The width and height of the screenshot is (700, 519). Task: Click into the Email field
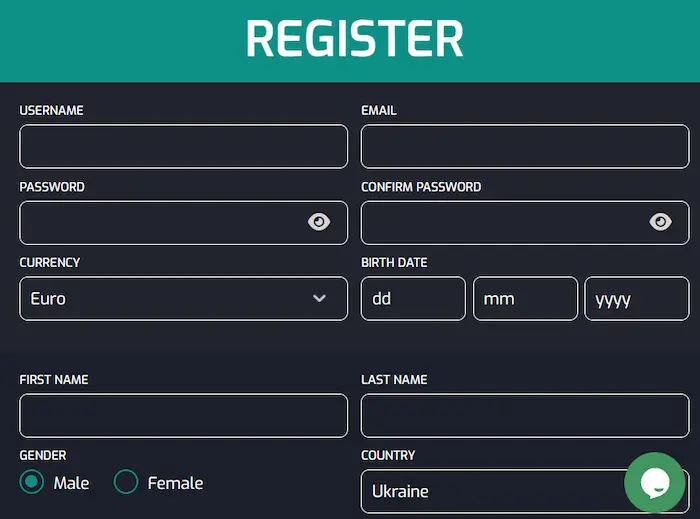(525, 146)
